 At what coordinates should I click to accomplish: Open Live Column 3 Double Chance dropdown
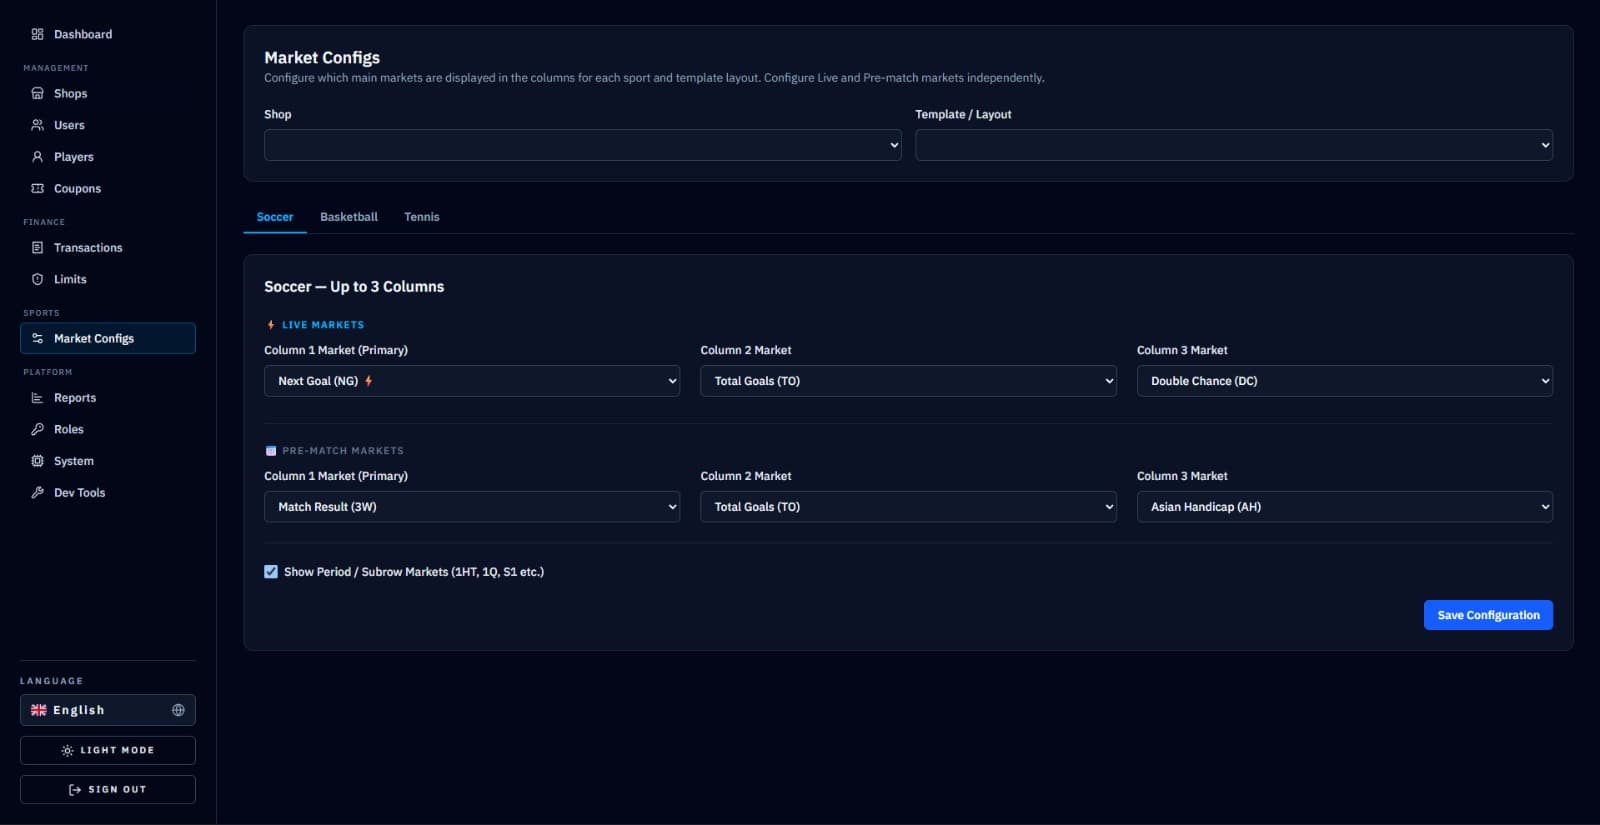click(1345, 381)
